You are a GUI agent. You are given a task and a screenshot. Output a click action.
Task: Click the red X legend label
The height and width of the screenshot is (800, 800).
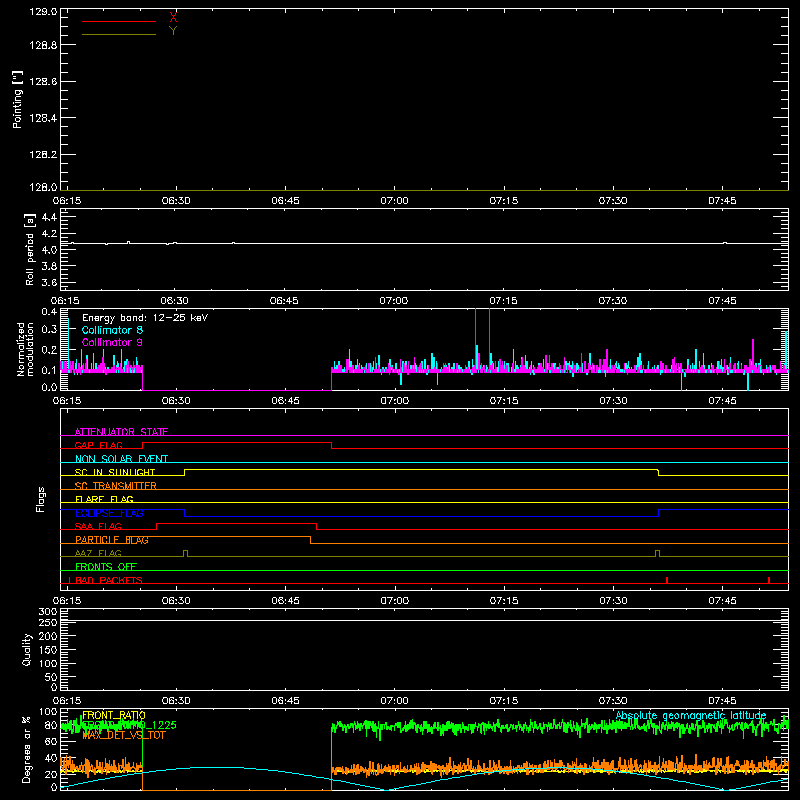tap(173, 18)
